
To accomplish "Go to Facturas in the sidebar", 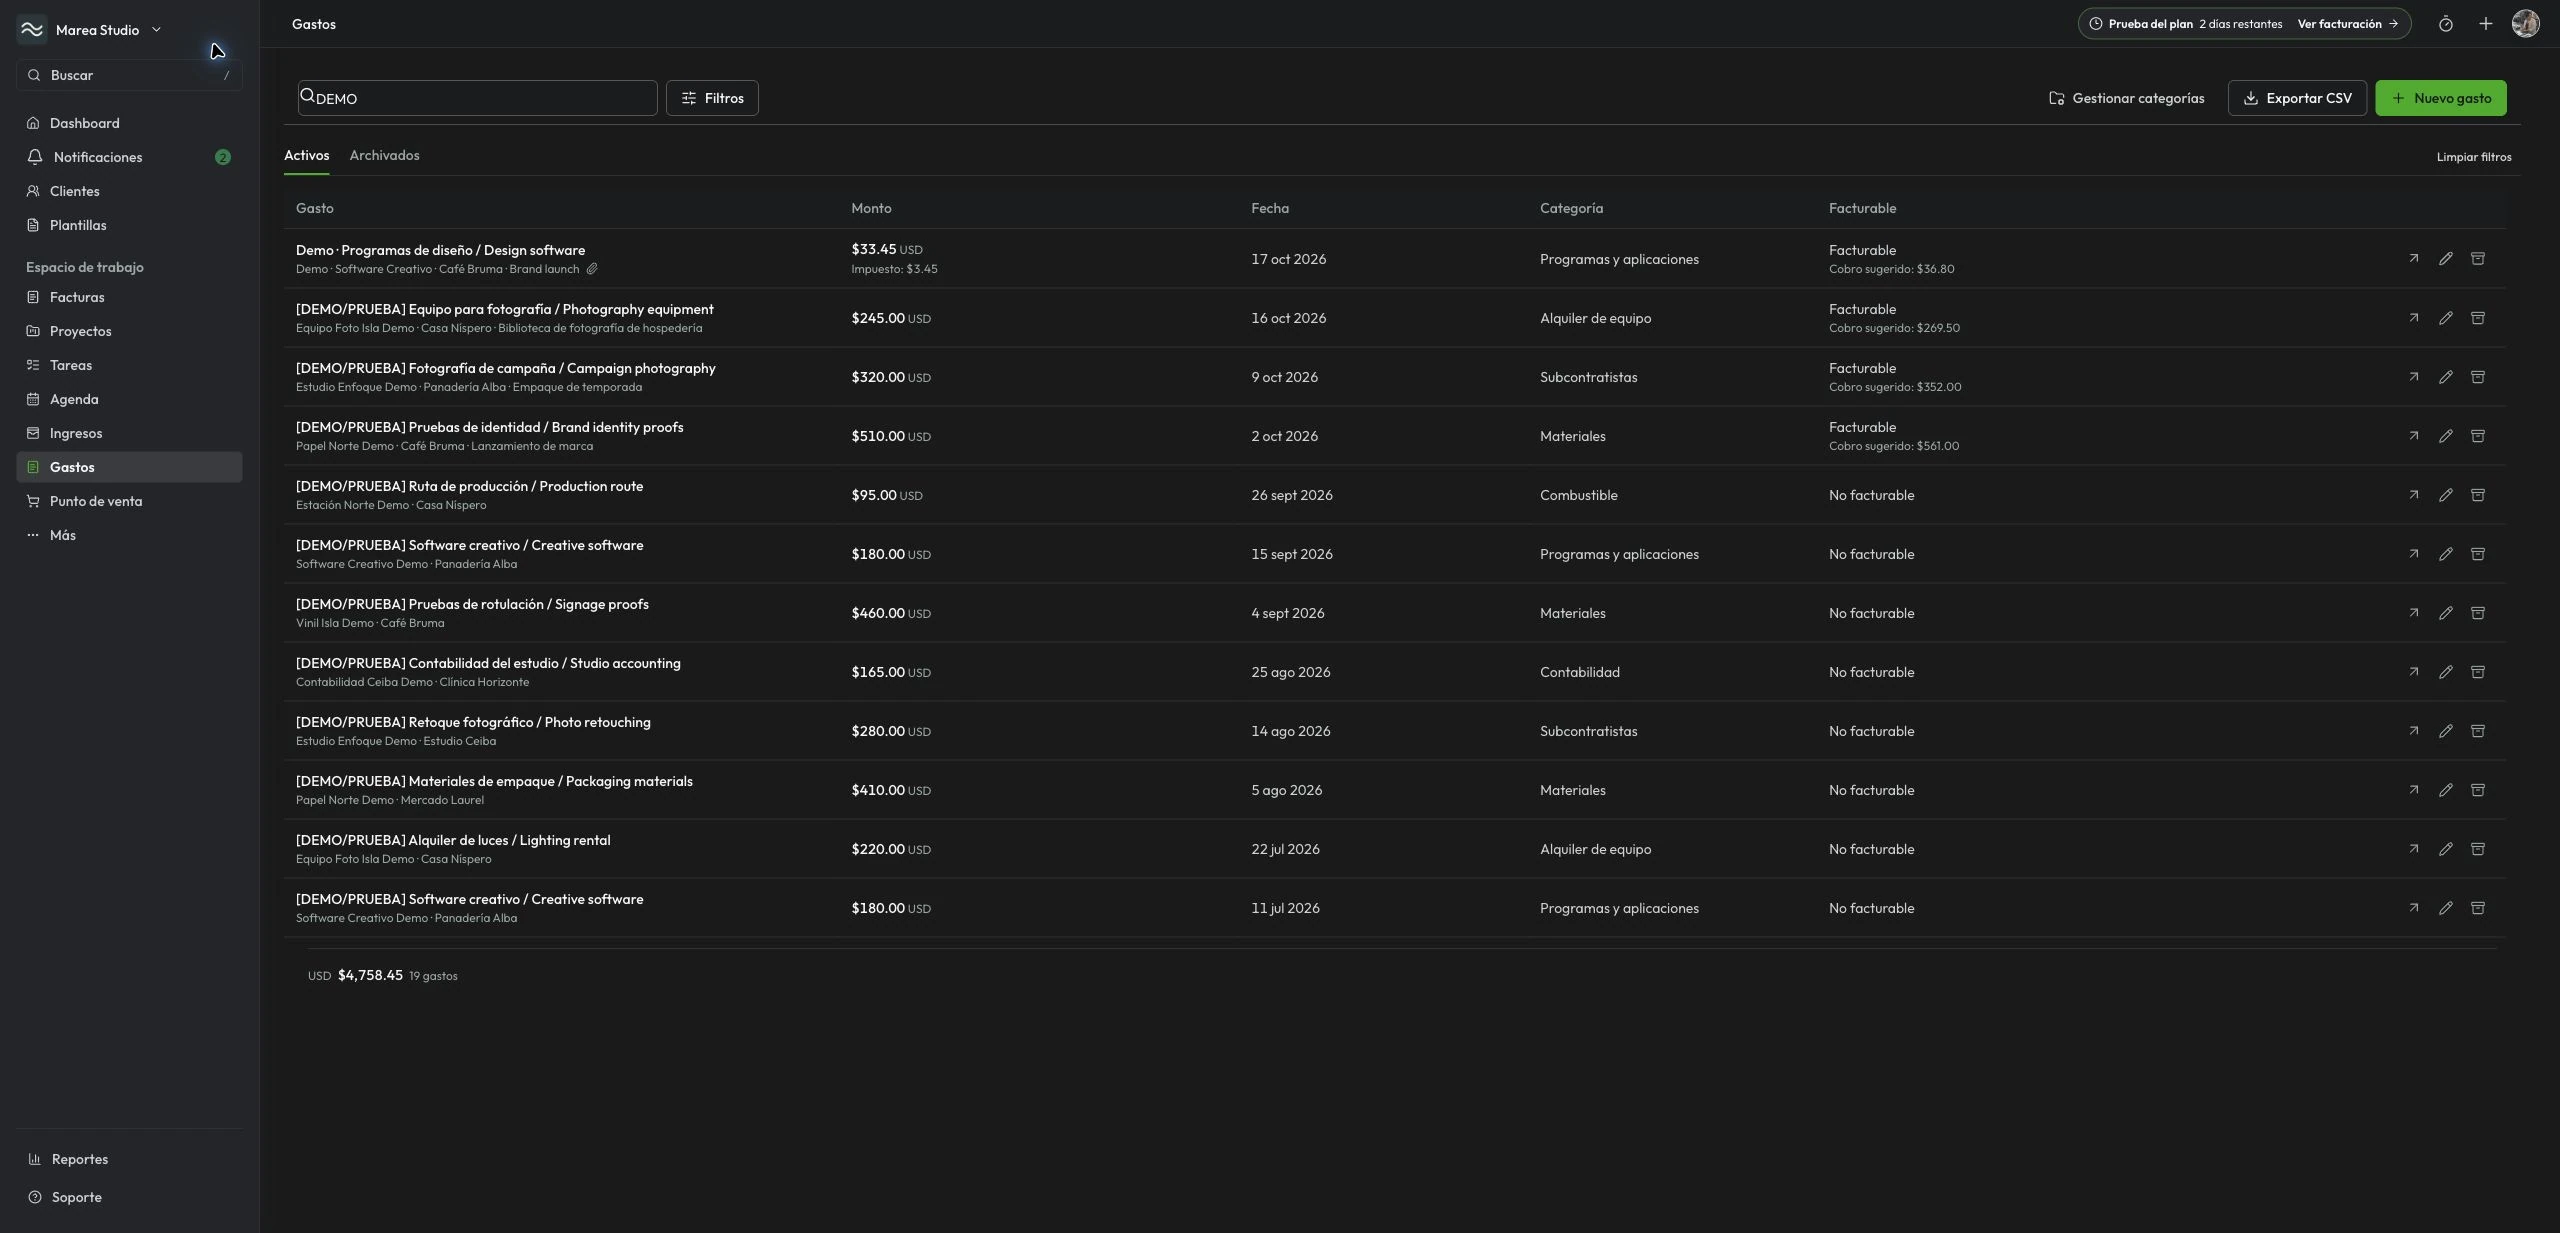I will 129,297.
